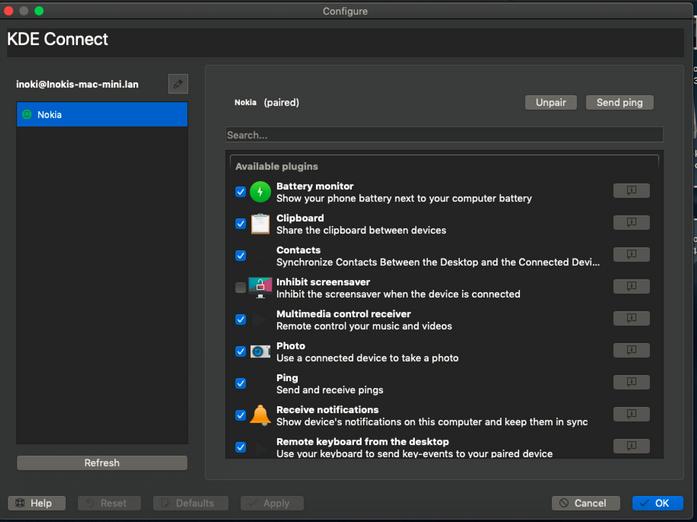Image resolution: width=697 pixels, height=522 pixels.
Task: Open Contacts plugin info button
Action: [x=631, y=255]
